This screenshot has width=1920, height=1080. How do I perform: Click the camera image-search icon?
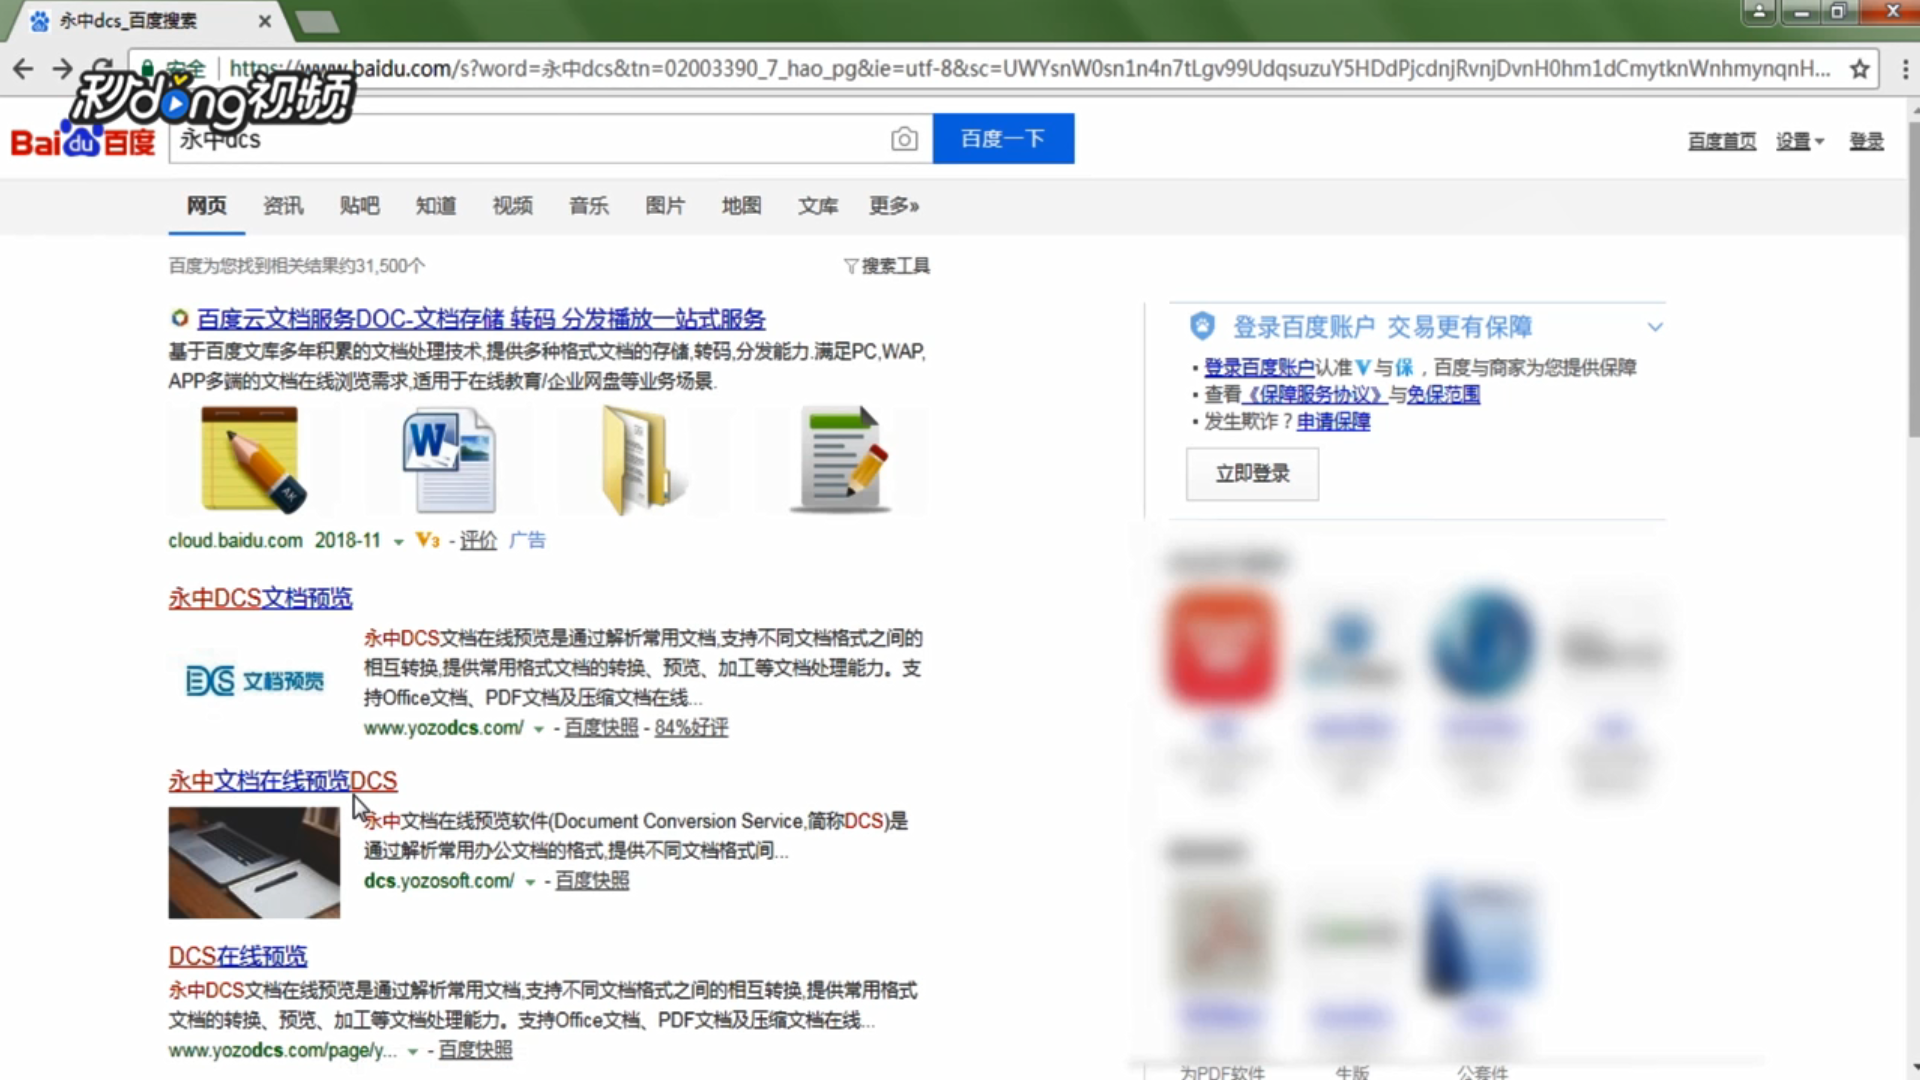click(x=904, y=139)
